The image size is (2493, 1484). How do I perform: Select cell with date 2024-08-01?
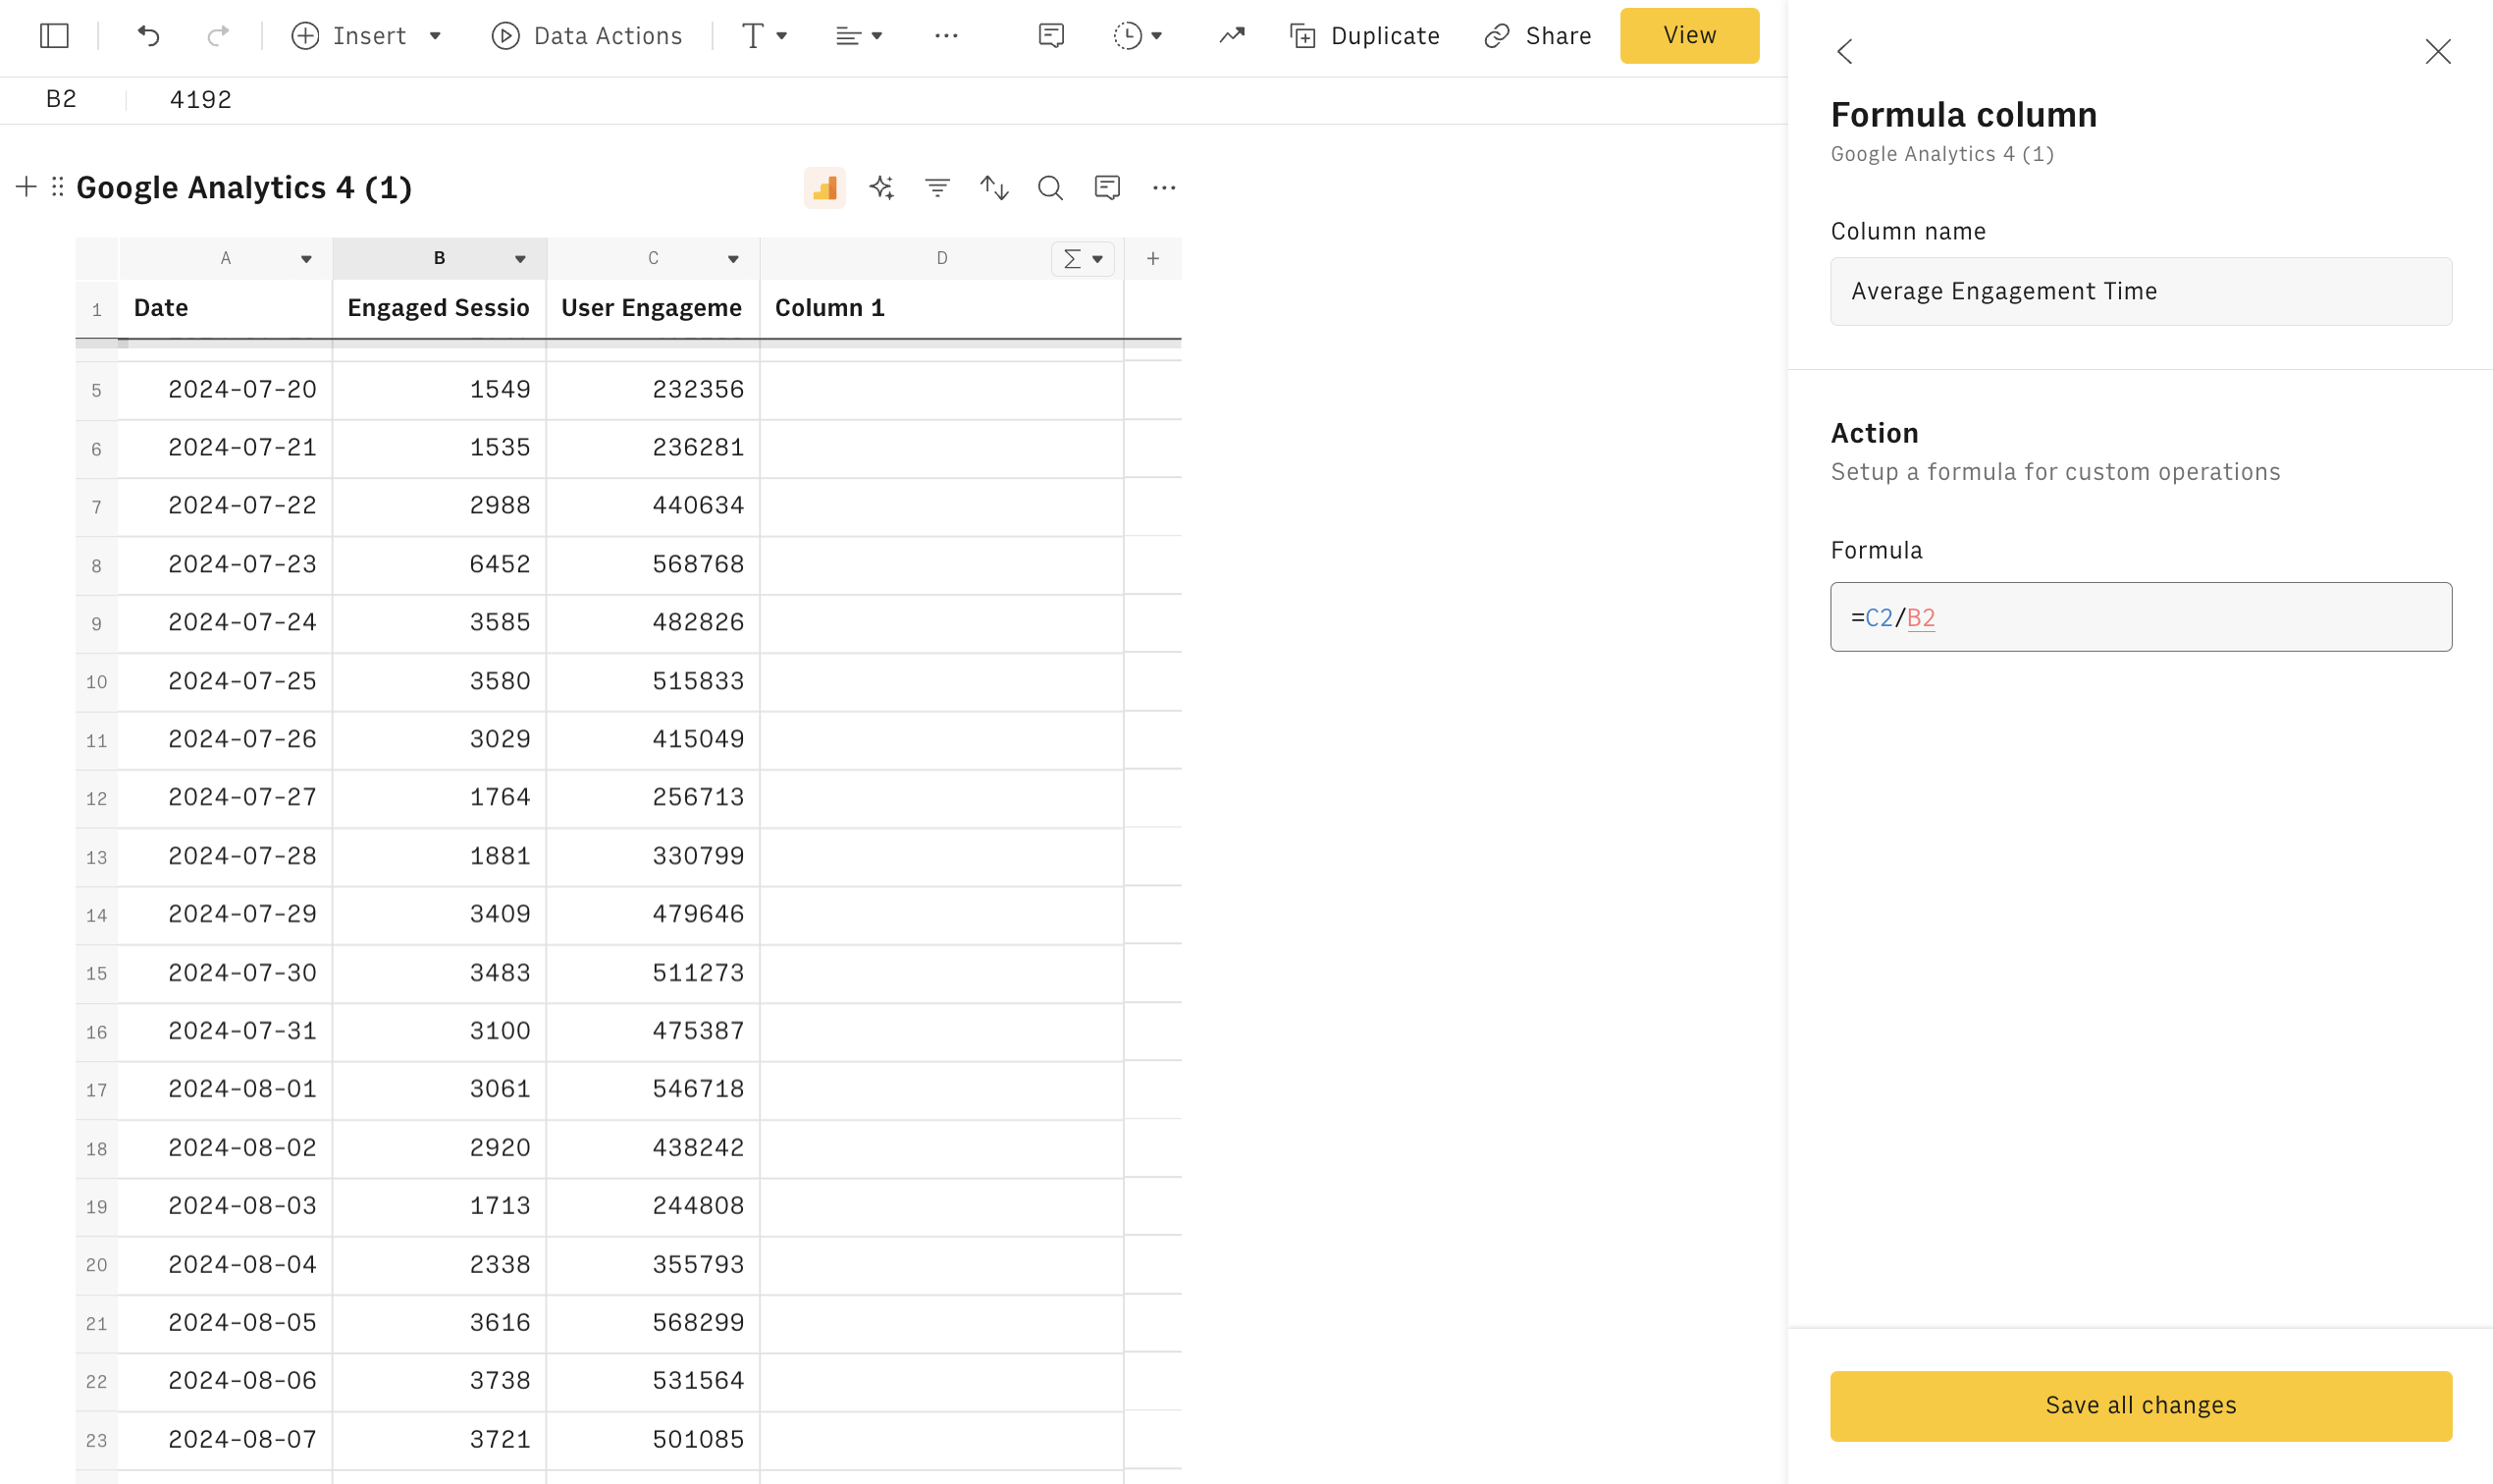coord(225,1090)
